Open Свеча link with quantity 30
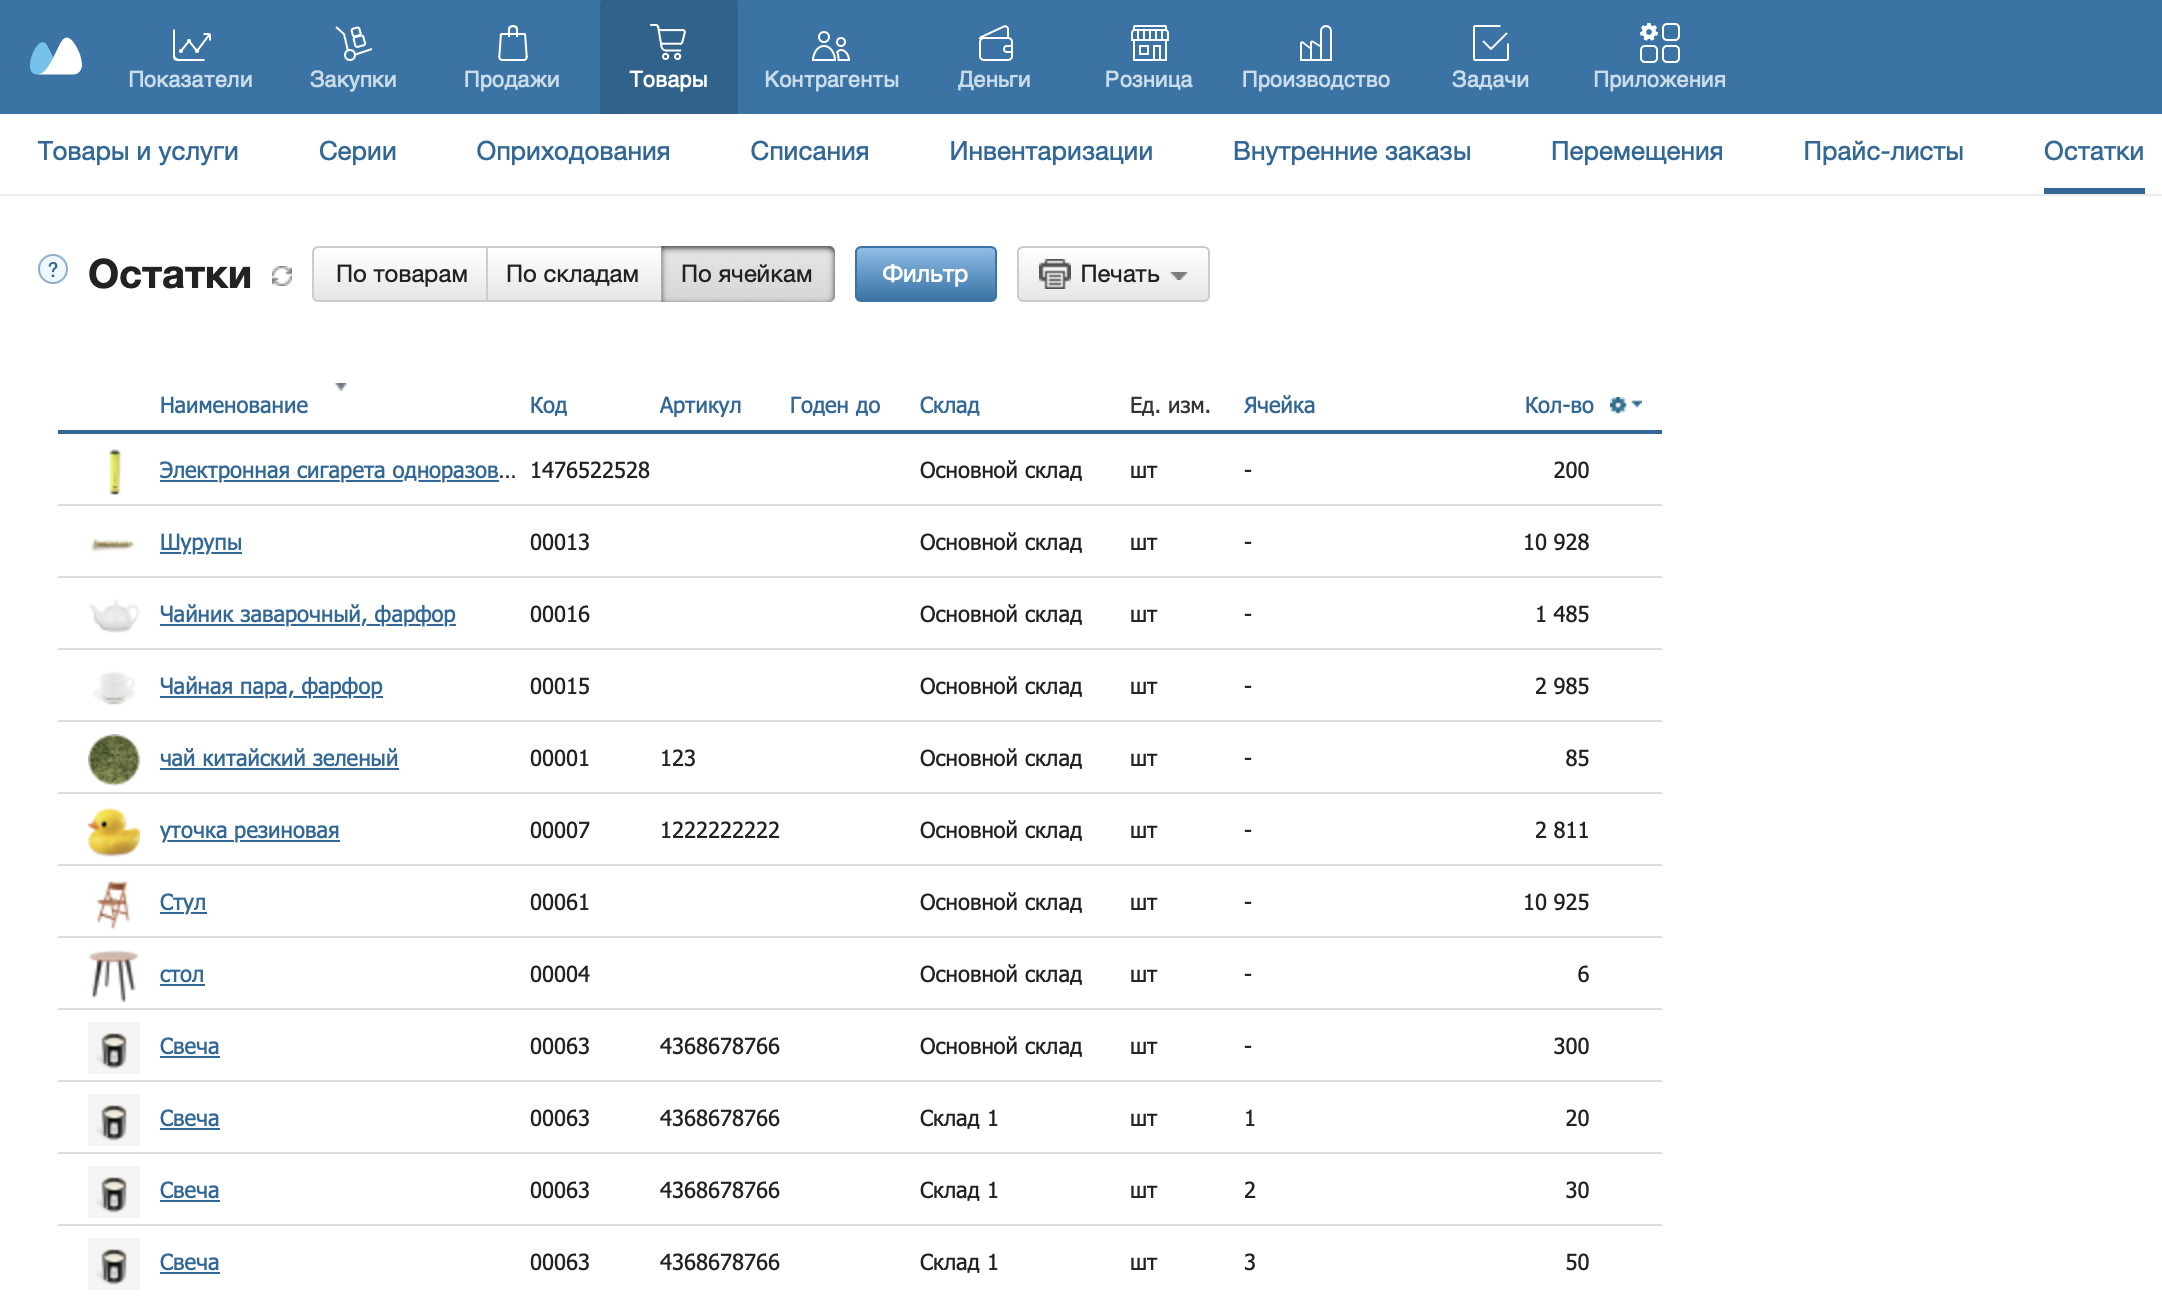Screen dimensions: 2162x1296 tap(189, 1190)
